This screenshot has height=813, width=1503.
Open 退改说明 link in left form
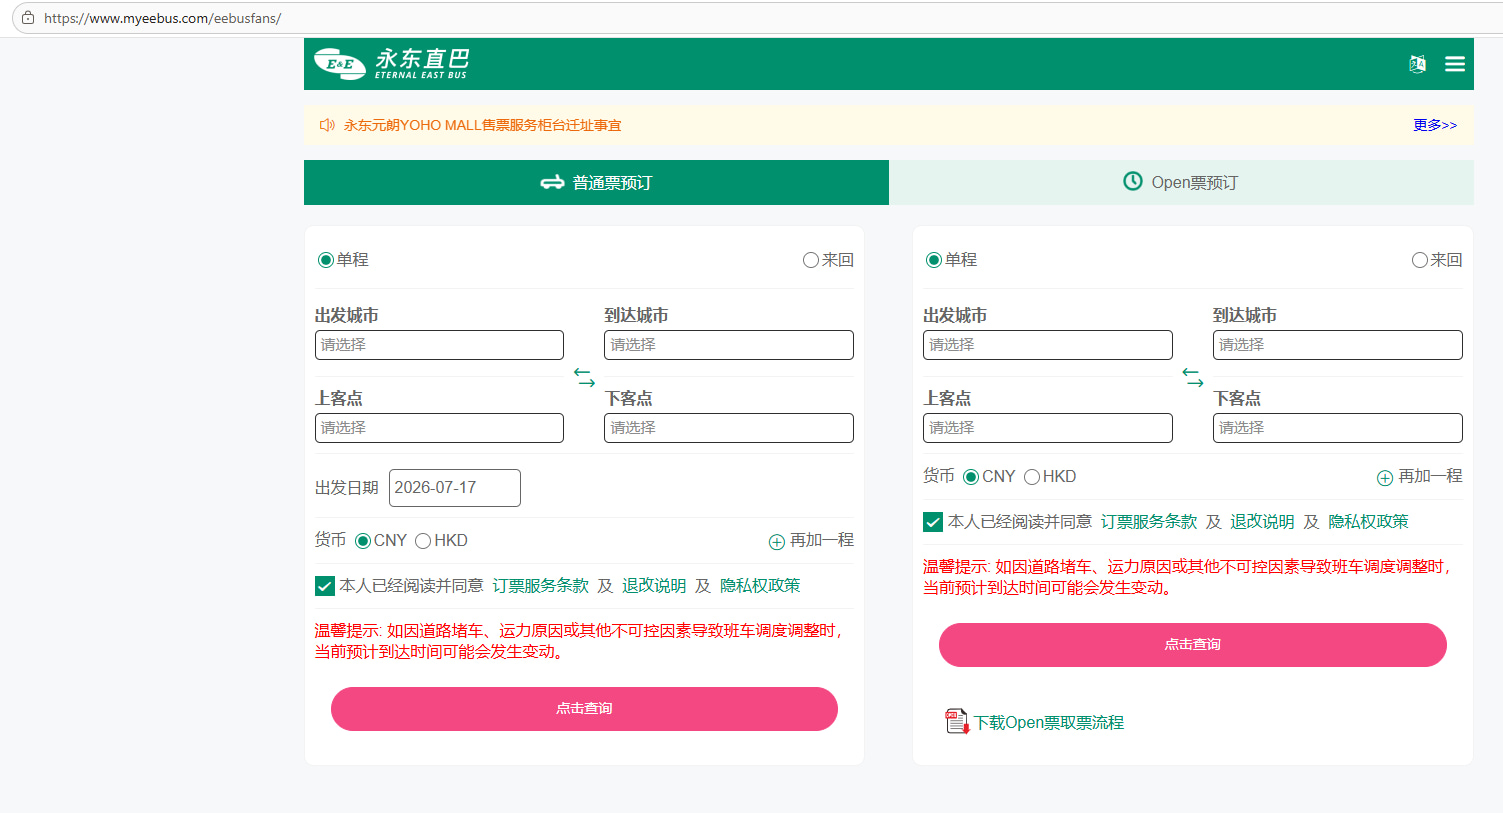[654, 586]
